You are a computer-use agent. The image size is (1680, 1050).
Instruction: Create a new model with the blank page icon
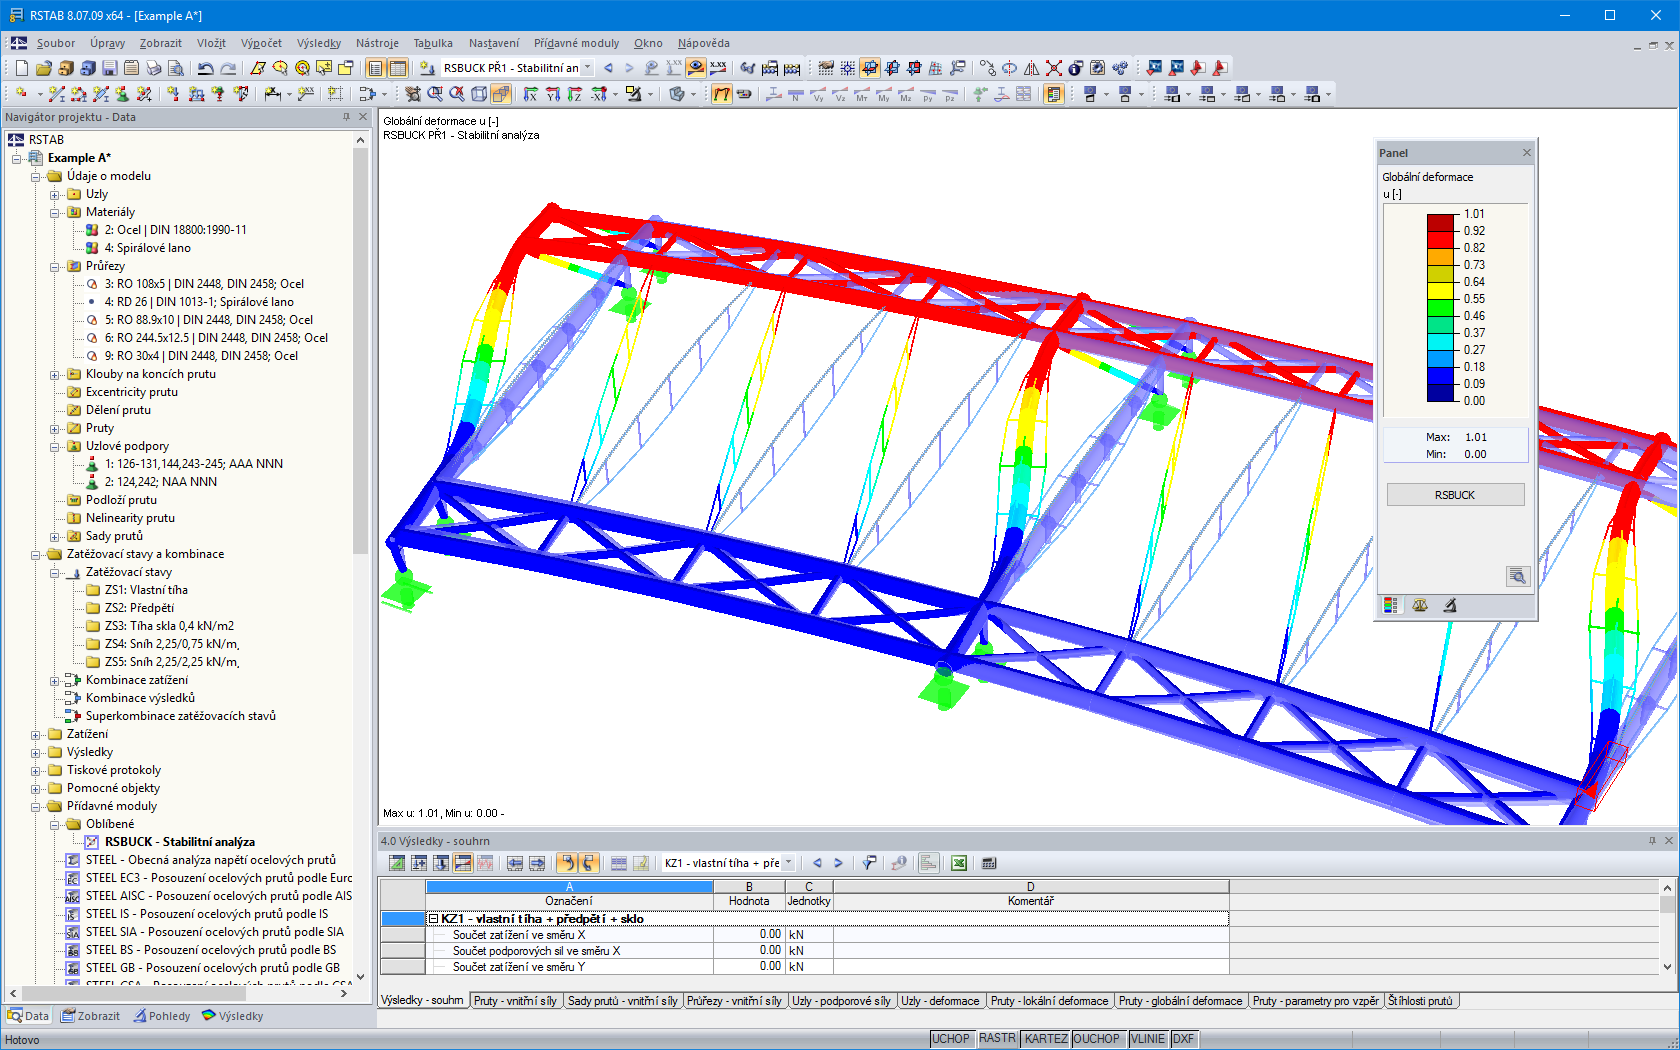21,68
